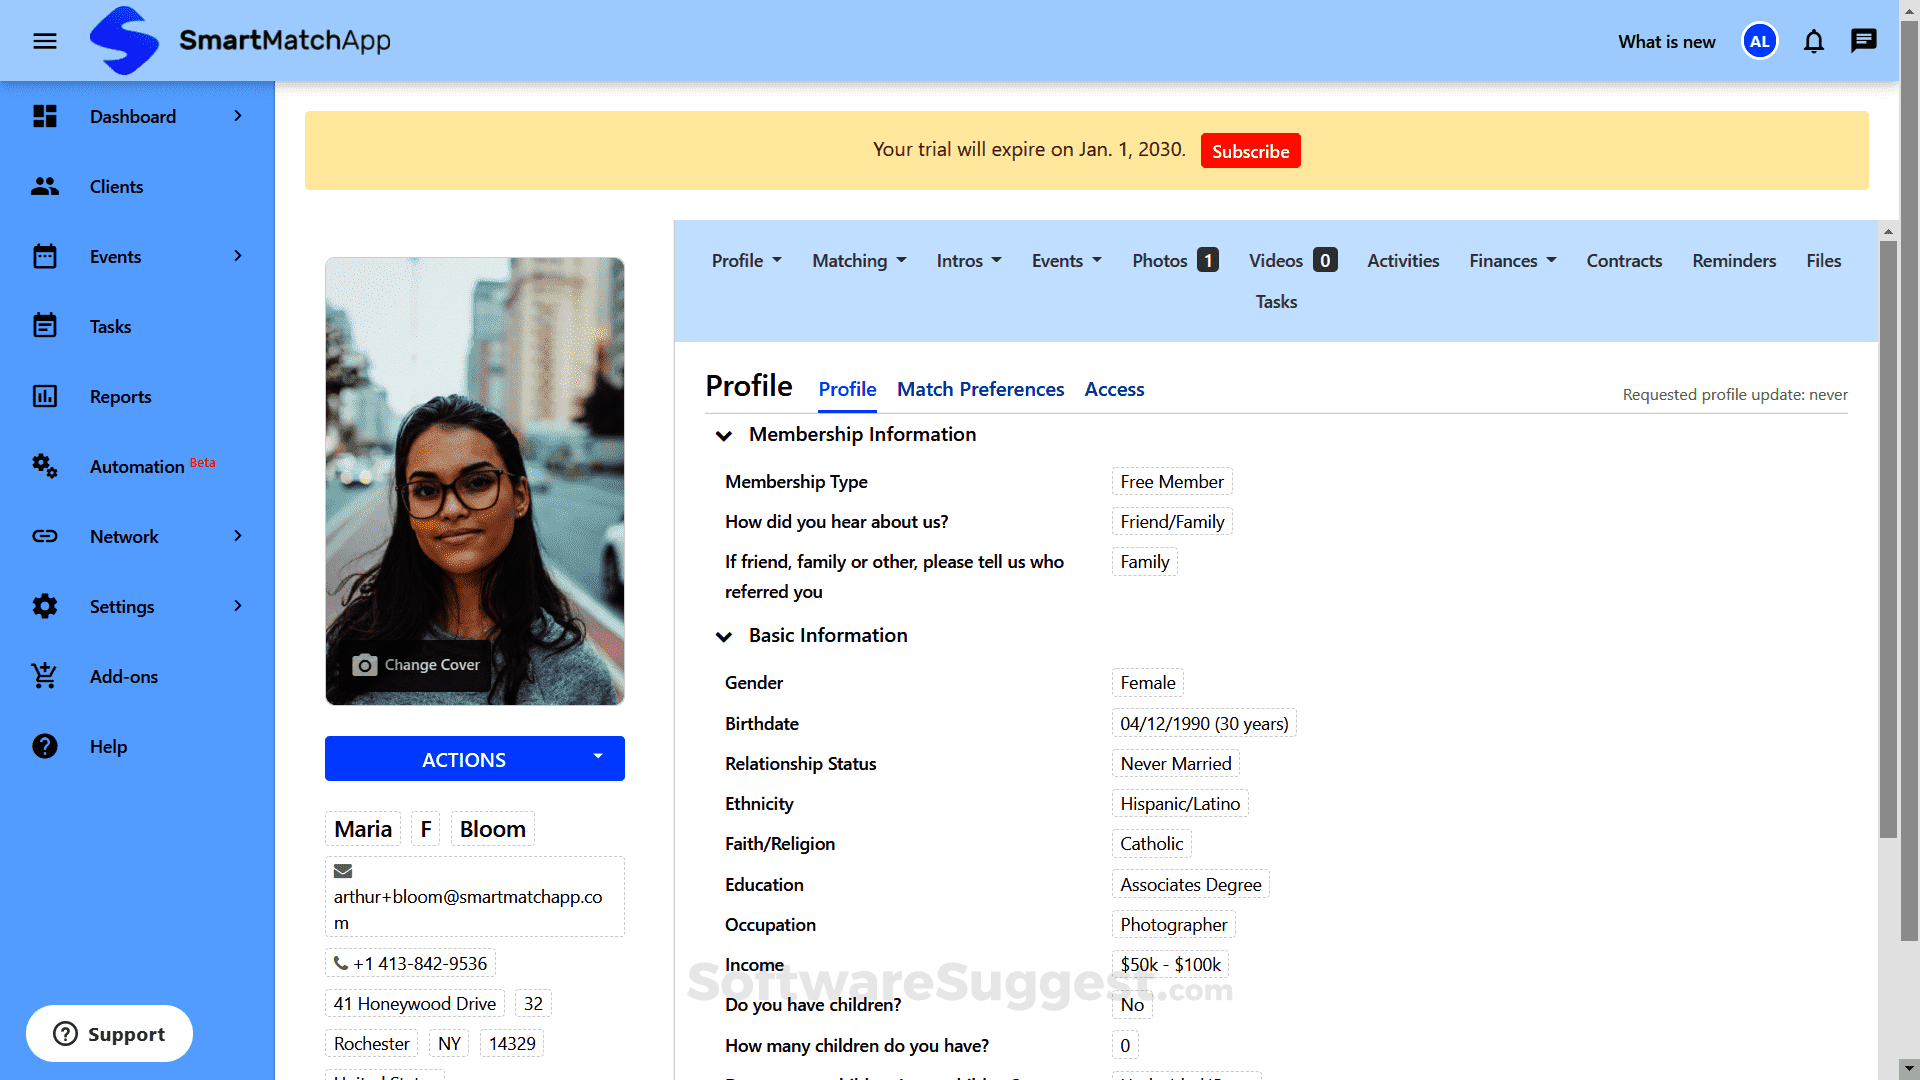This screenshot has width=1920, height=1080.
Task: Open the Support chat button
Action: 109,1033
